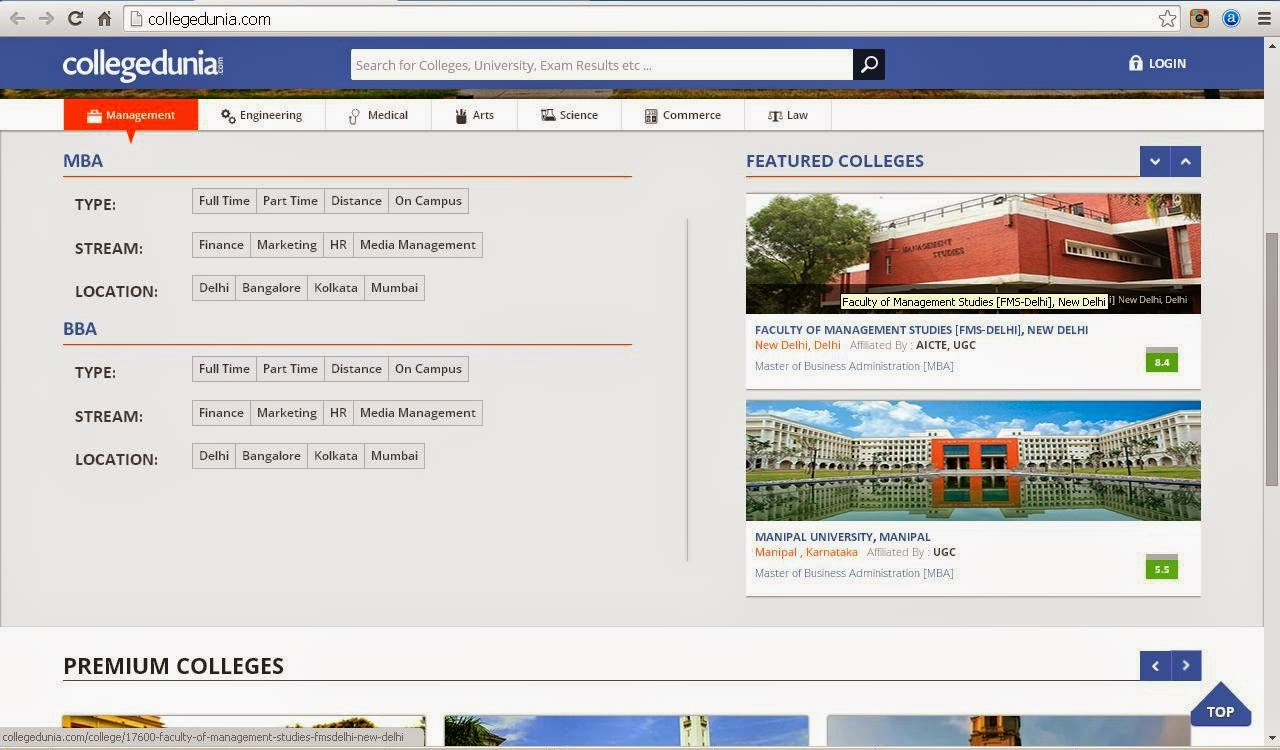This screenshot has height=750, width=1280.
Task: Click the LOGIN link in the header
Action: coord(1157,63)
